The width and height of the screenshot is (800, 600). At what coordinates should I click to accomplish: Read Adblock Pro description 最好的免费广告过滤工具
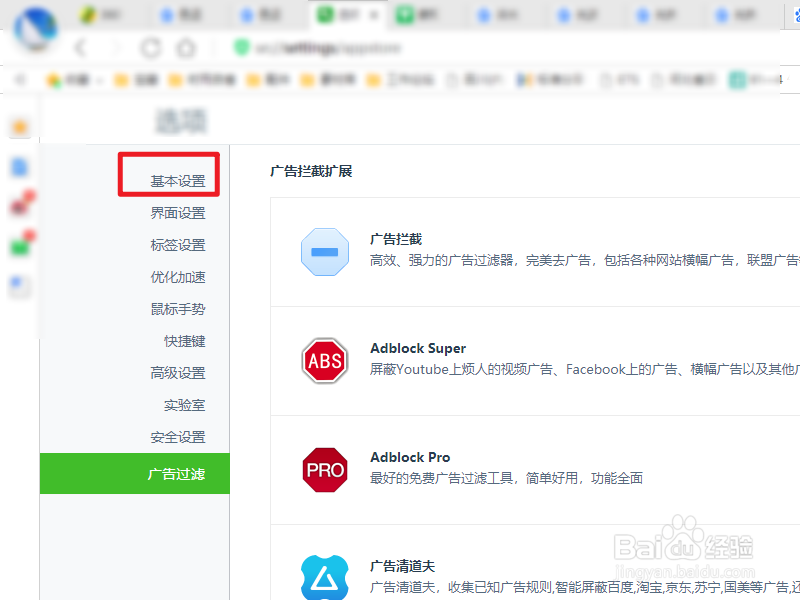(x=506, y=478)
